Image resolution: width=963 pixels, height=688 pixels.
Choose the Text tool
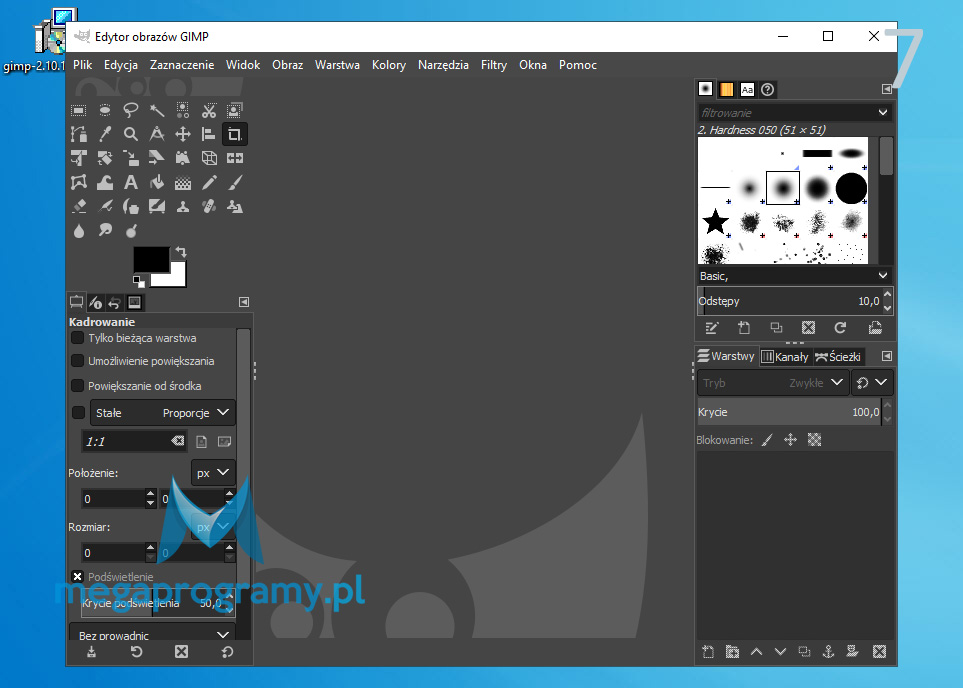pyautogui.click(x=131, y=182)
